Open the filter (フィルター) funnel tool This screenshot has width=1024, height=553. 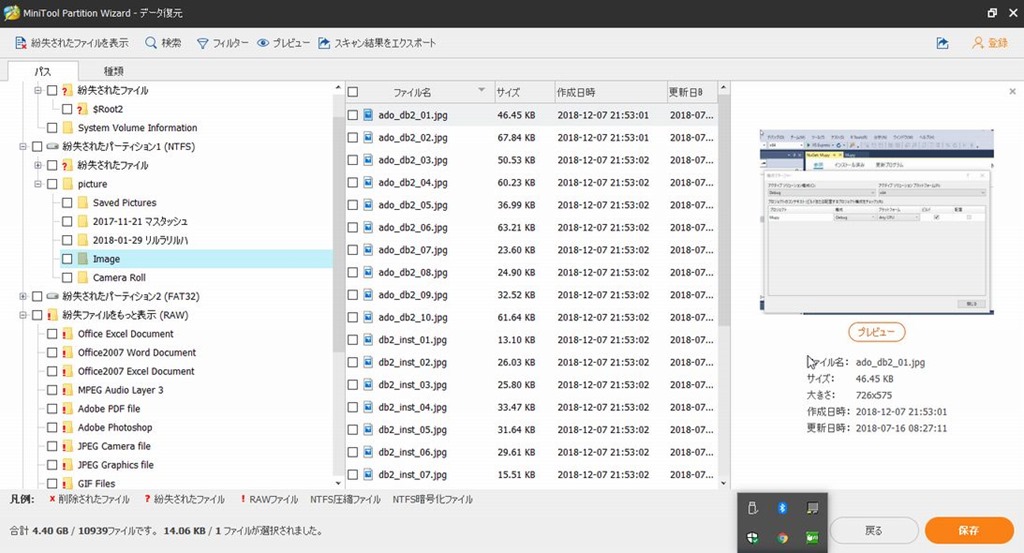coord(202,43)
